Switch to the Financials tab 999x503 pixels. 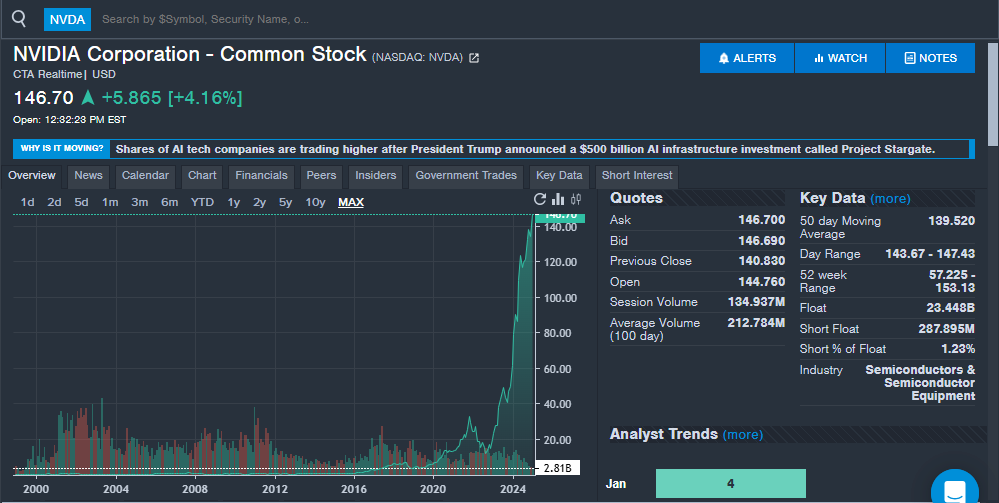tap(261, 176)
